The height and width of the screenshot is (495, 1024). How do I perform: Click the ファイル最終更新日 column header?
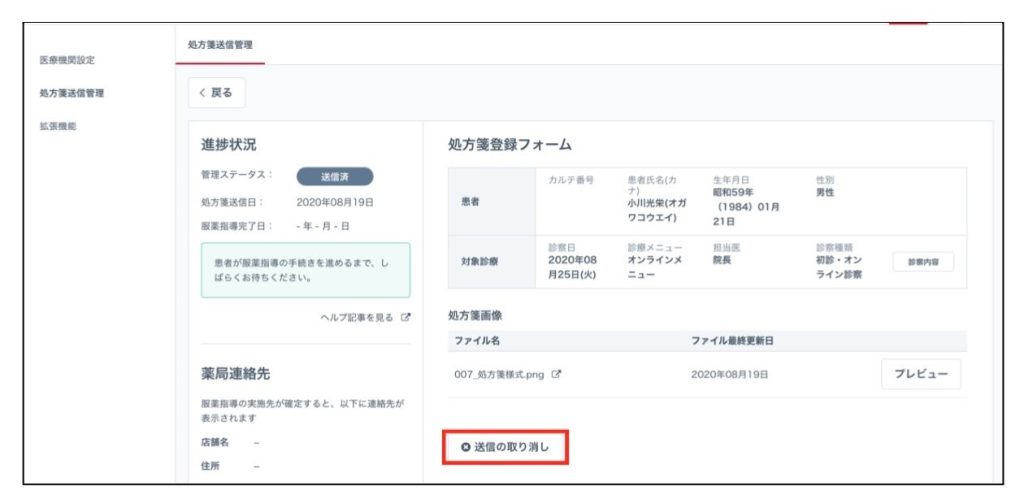[x=732, y=341]
